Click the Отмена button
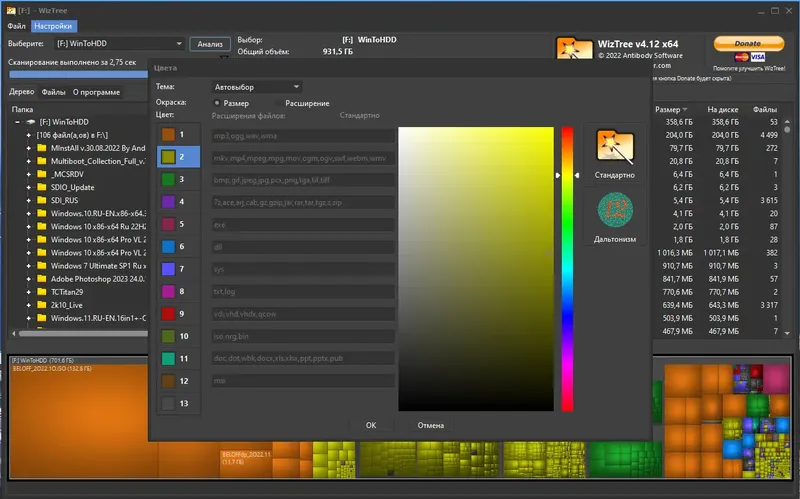Viewport: 800px width, 499px height. click(x=431, y=425)
